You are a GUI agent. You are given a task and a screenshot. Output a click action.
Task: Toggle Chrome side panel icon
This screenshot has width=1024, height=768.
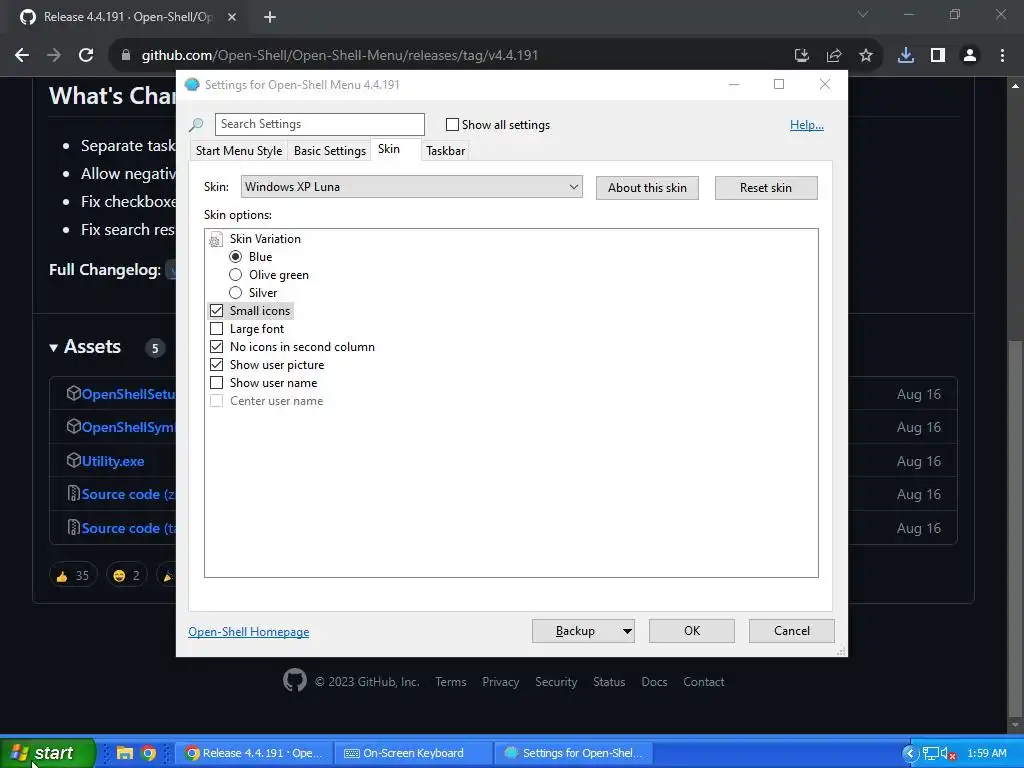(x=938, y=56)
